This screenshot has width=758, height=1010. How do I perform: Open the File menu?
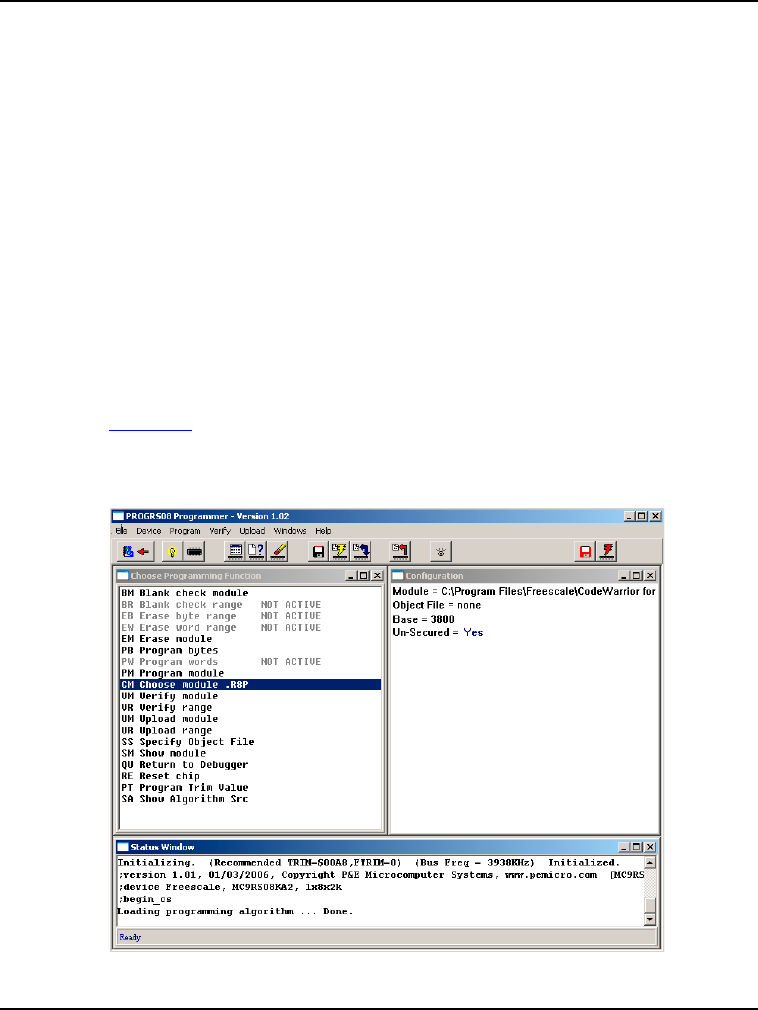(x=121, y=531)
